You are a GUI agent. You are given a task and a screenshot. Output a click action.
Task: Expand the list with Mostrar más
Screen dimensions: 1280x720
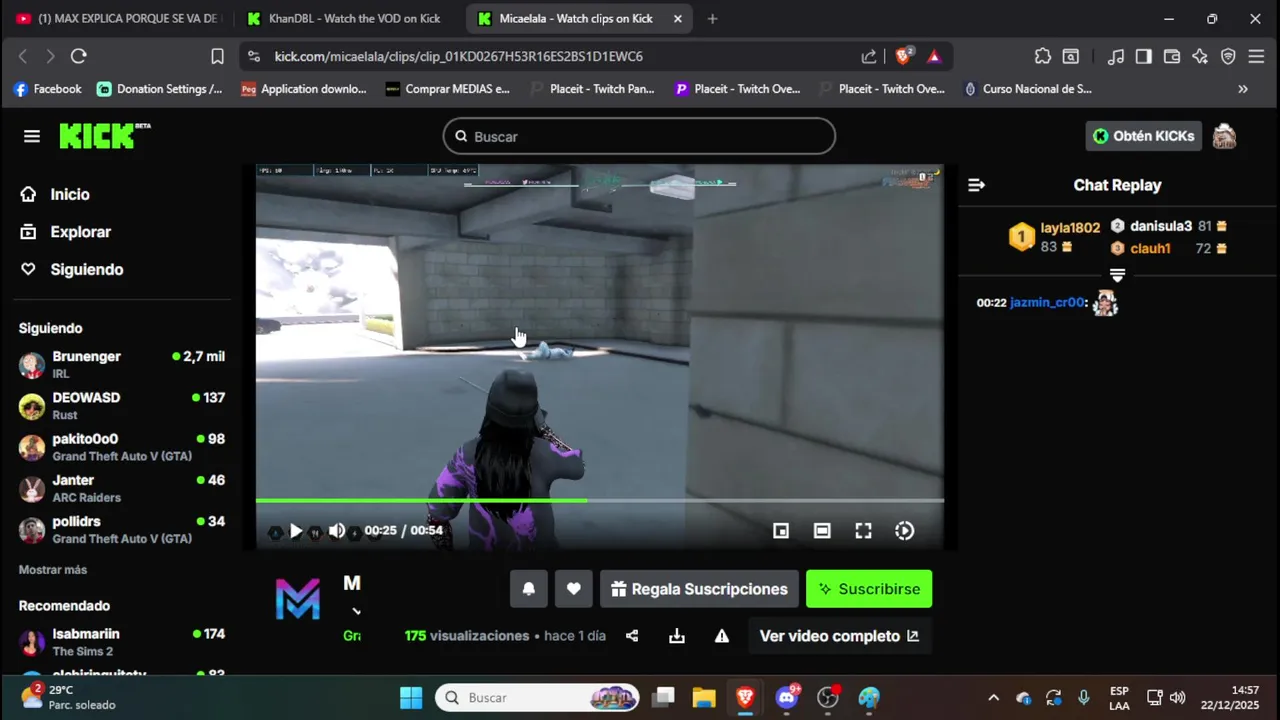pos(53,569)
